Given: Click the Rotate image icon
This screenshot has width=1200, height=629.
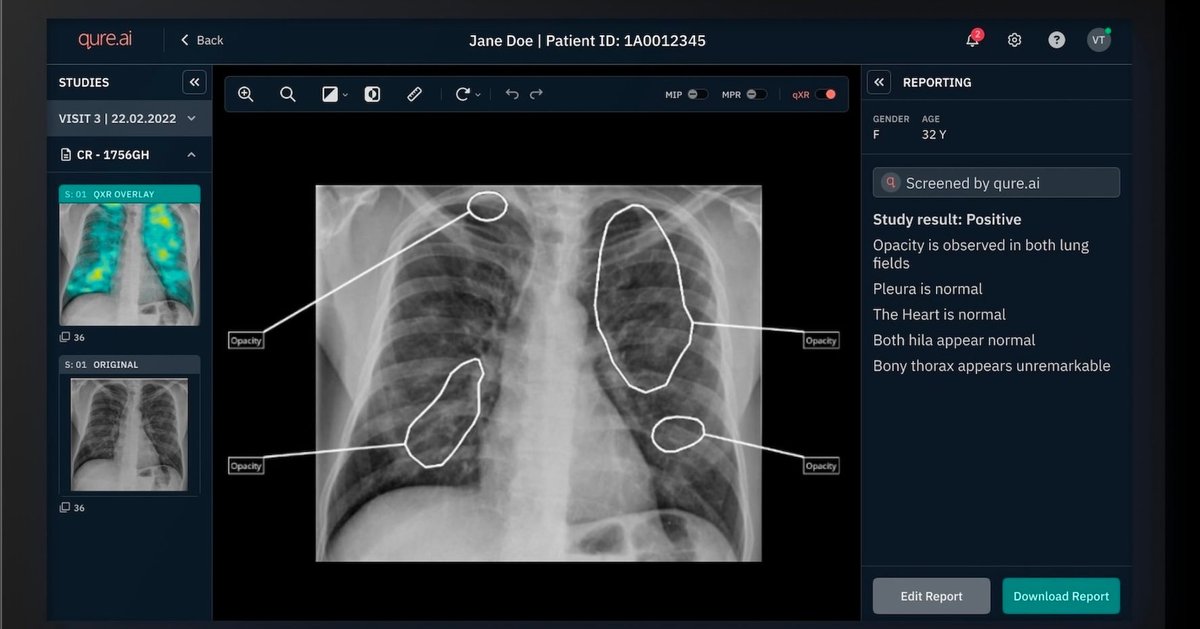Looking at the screenshot, I should point(461,93).
